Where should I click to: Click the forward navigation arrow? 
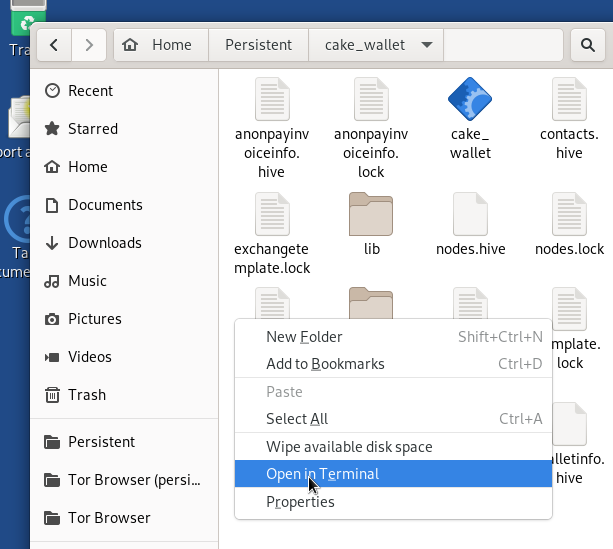(x=89, y=45)
